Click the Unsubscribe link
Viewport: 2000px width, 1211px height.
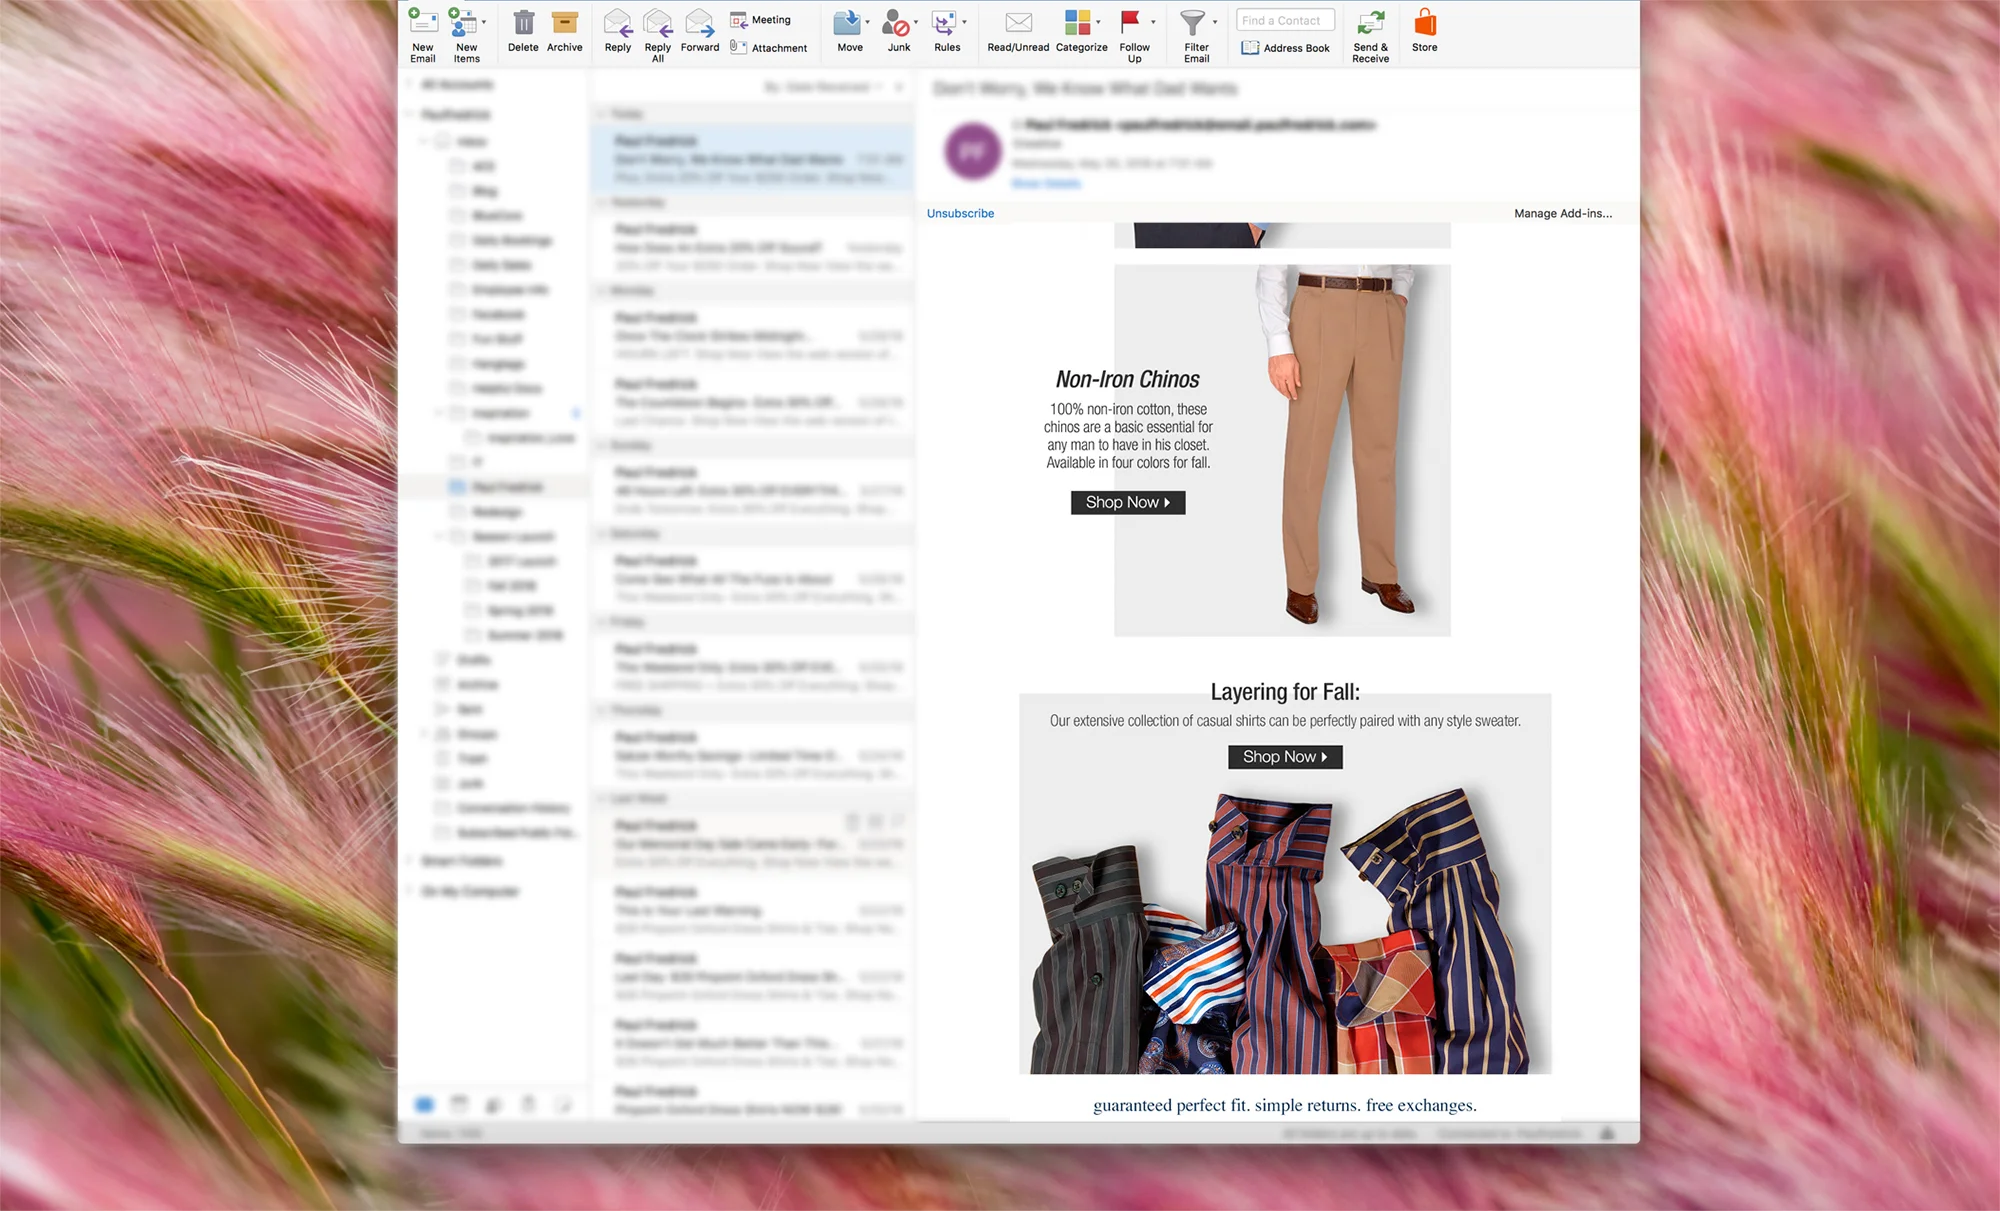[960, 213]
